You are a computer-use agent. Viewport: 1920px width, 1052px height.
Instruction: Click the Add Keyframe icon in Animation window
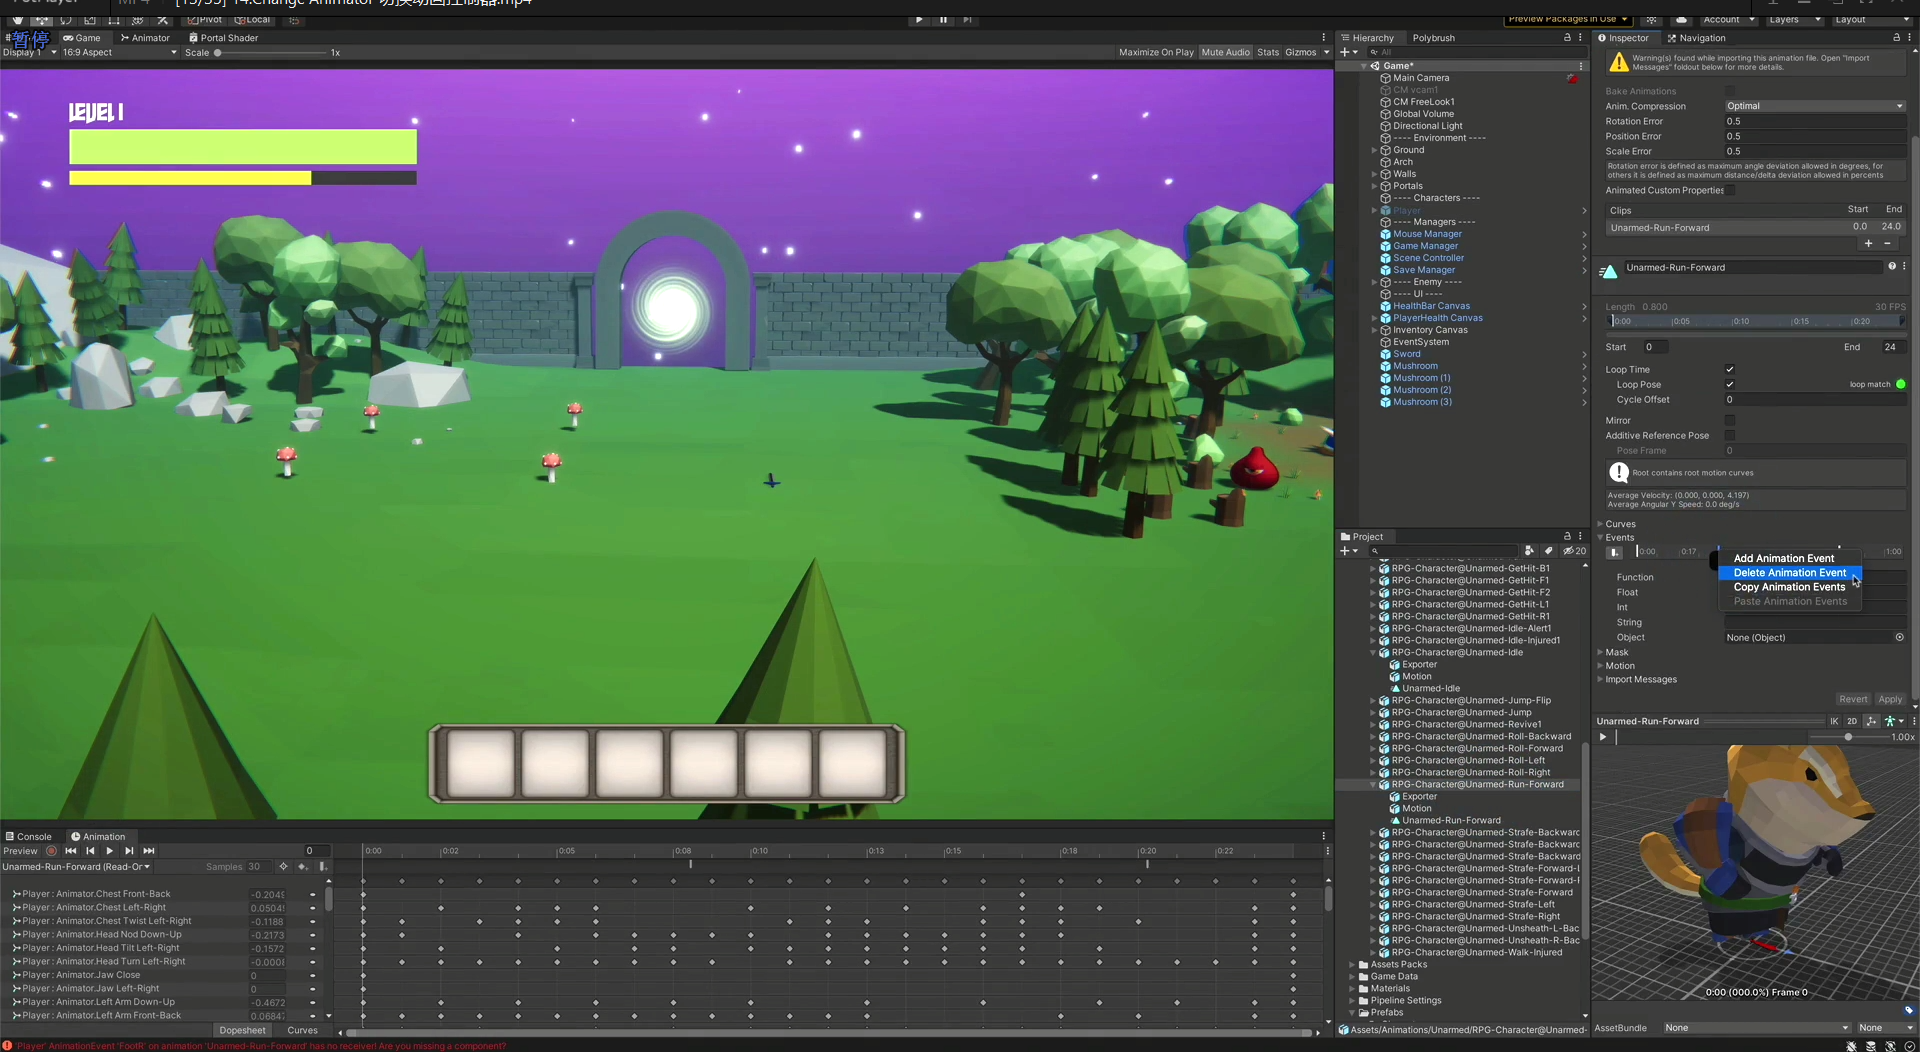[303, 867]
